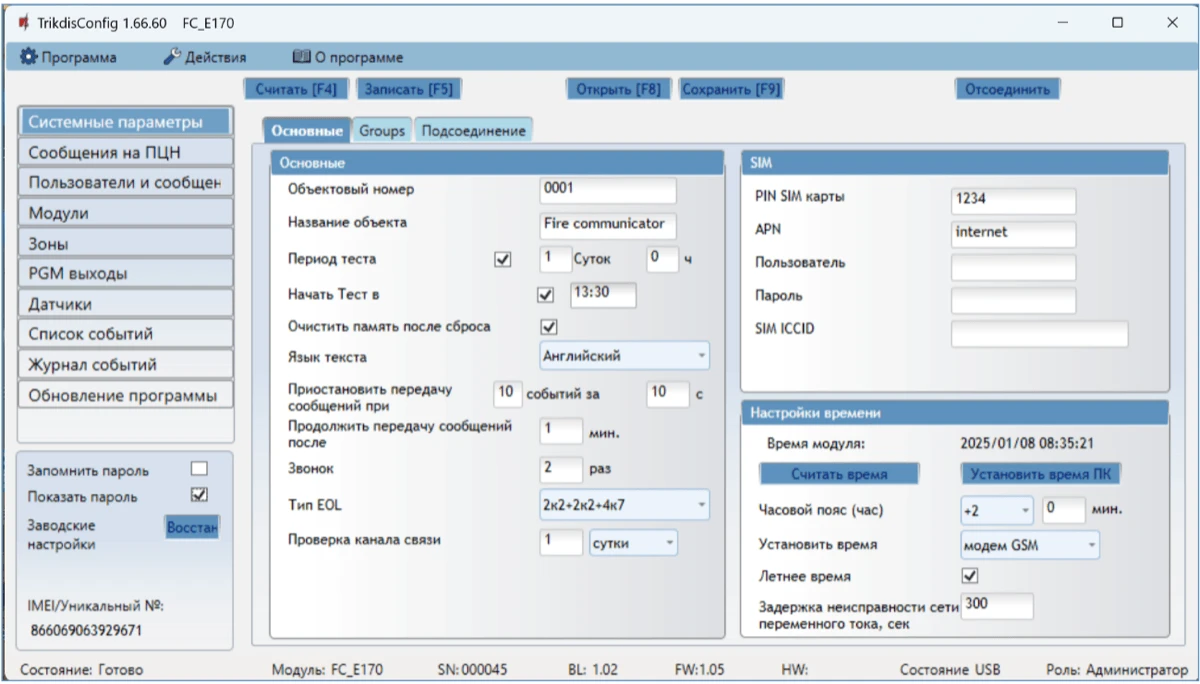Switch to the Groups tab
Viewport: 1200px width, 684px height.
pos(382,131)
